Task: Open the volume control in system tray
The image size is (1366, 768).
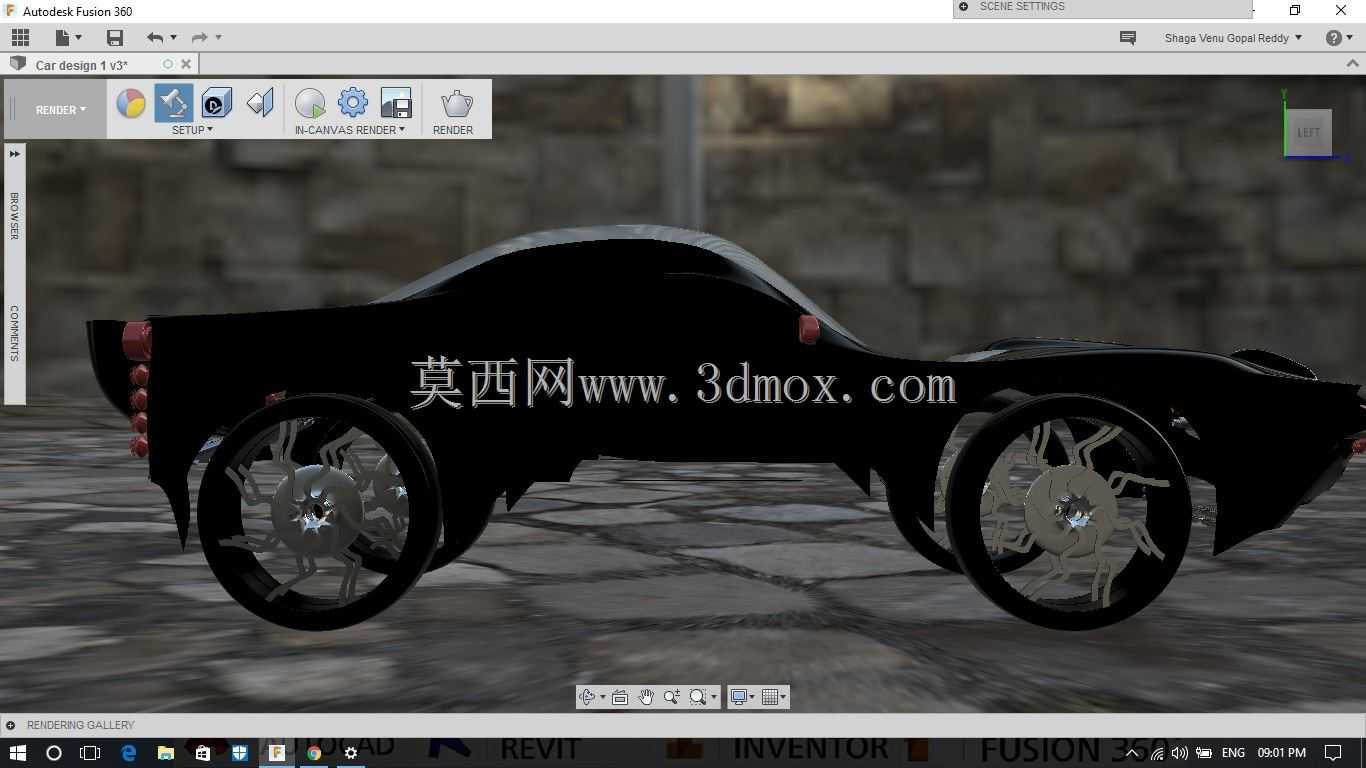Action: pos(1180,753)
